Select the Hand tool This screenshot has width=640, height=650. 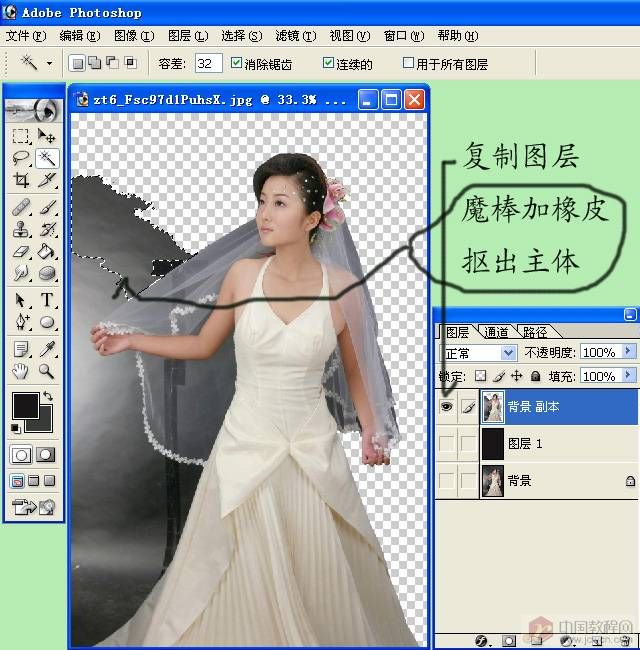(x=21, y=371)
